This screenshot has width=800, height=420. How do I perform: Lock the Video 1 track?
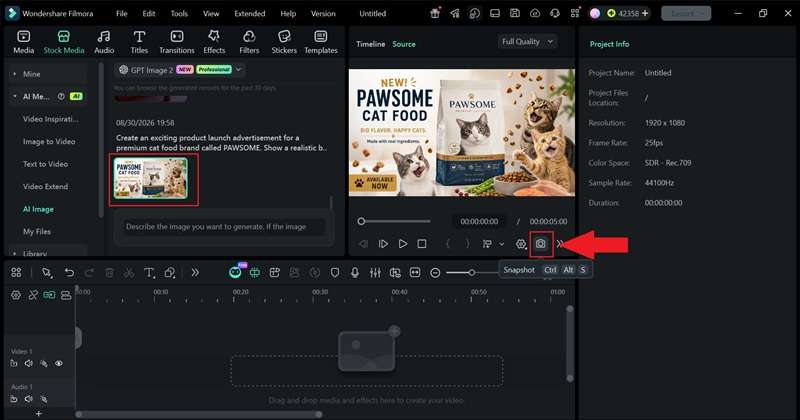14,363
